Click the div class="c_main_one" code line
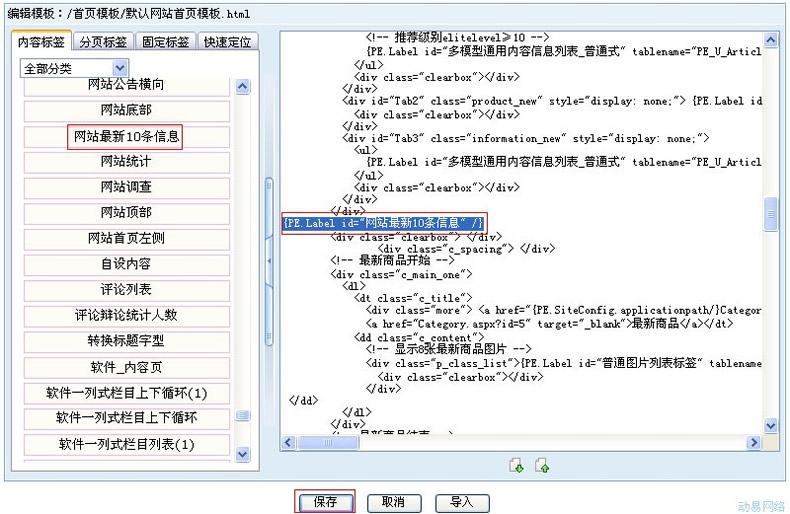The width and height of the screenshot is (790, 514). coord(401,275)
